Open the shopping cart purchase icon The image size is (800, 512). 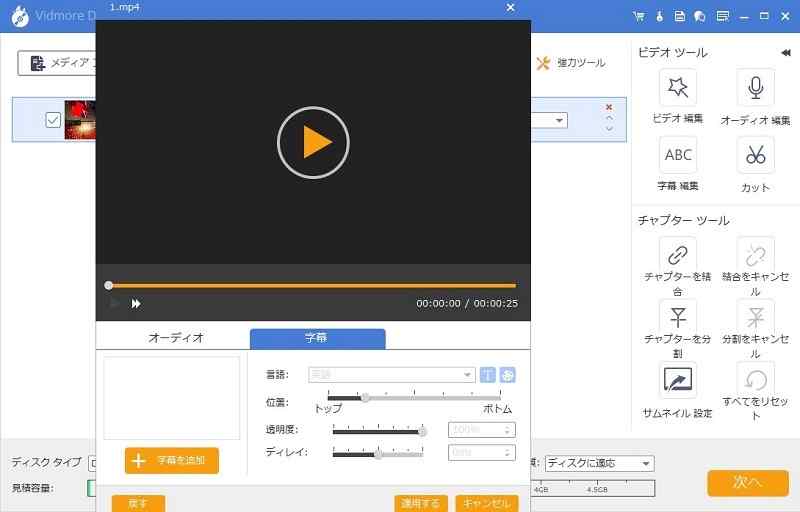click(x=638, y=16)
